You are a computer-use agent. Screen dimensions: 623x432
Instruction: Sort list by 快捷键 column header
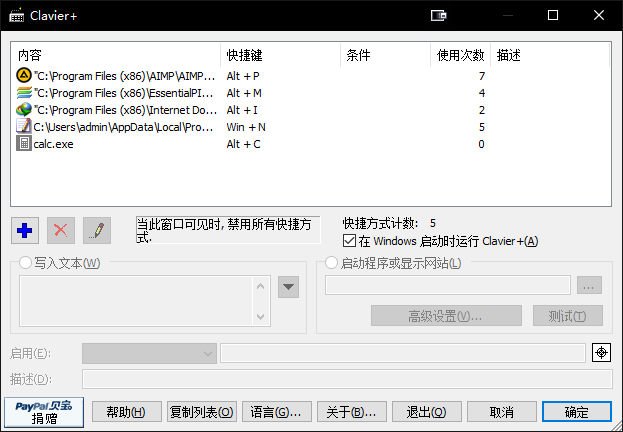point(279,55)
